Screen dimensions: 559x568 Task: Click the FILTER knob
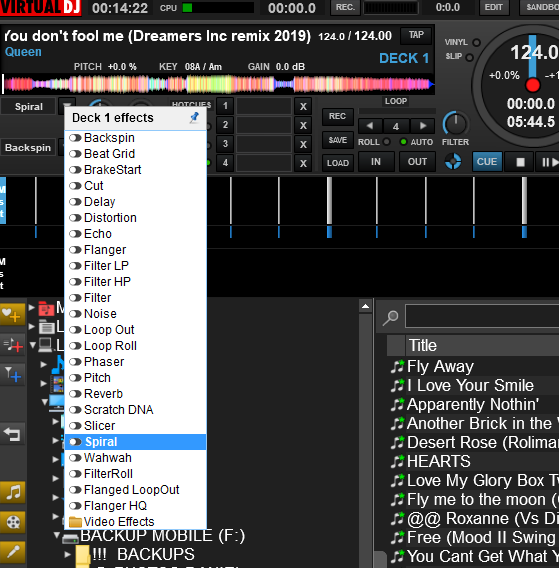click(455, 124)
